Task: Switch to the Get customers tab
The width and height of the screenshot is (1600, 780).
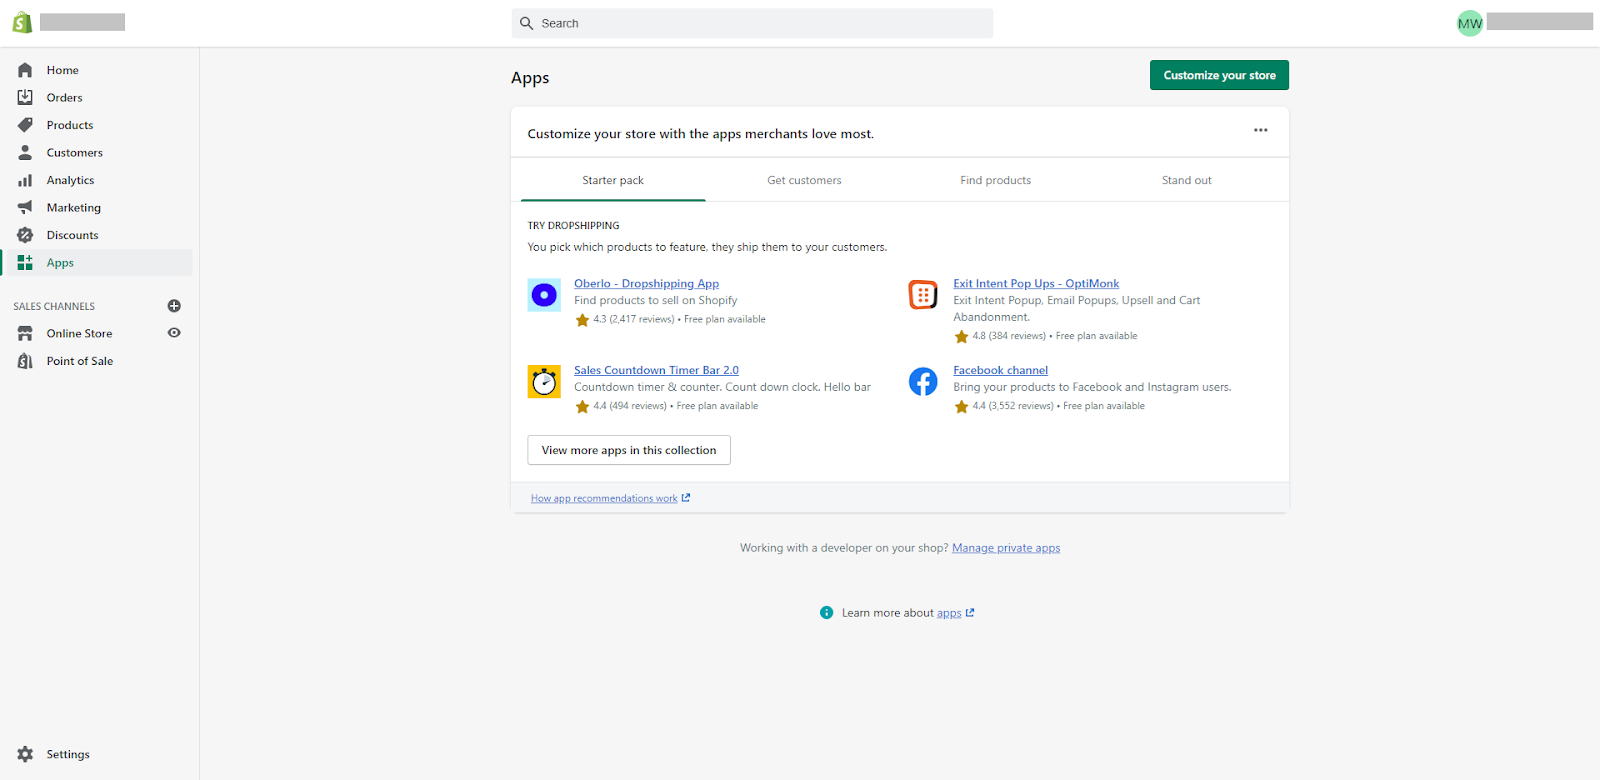Action: tap(804, 181)
